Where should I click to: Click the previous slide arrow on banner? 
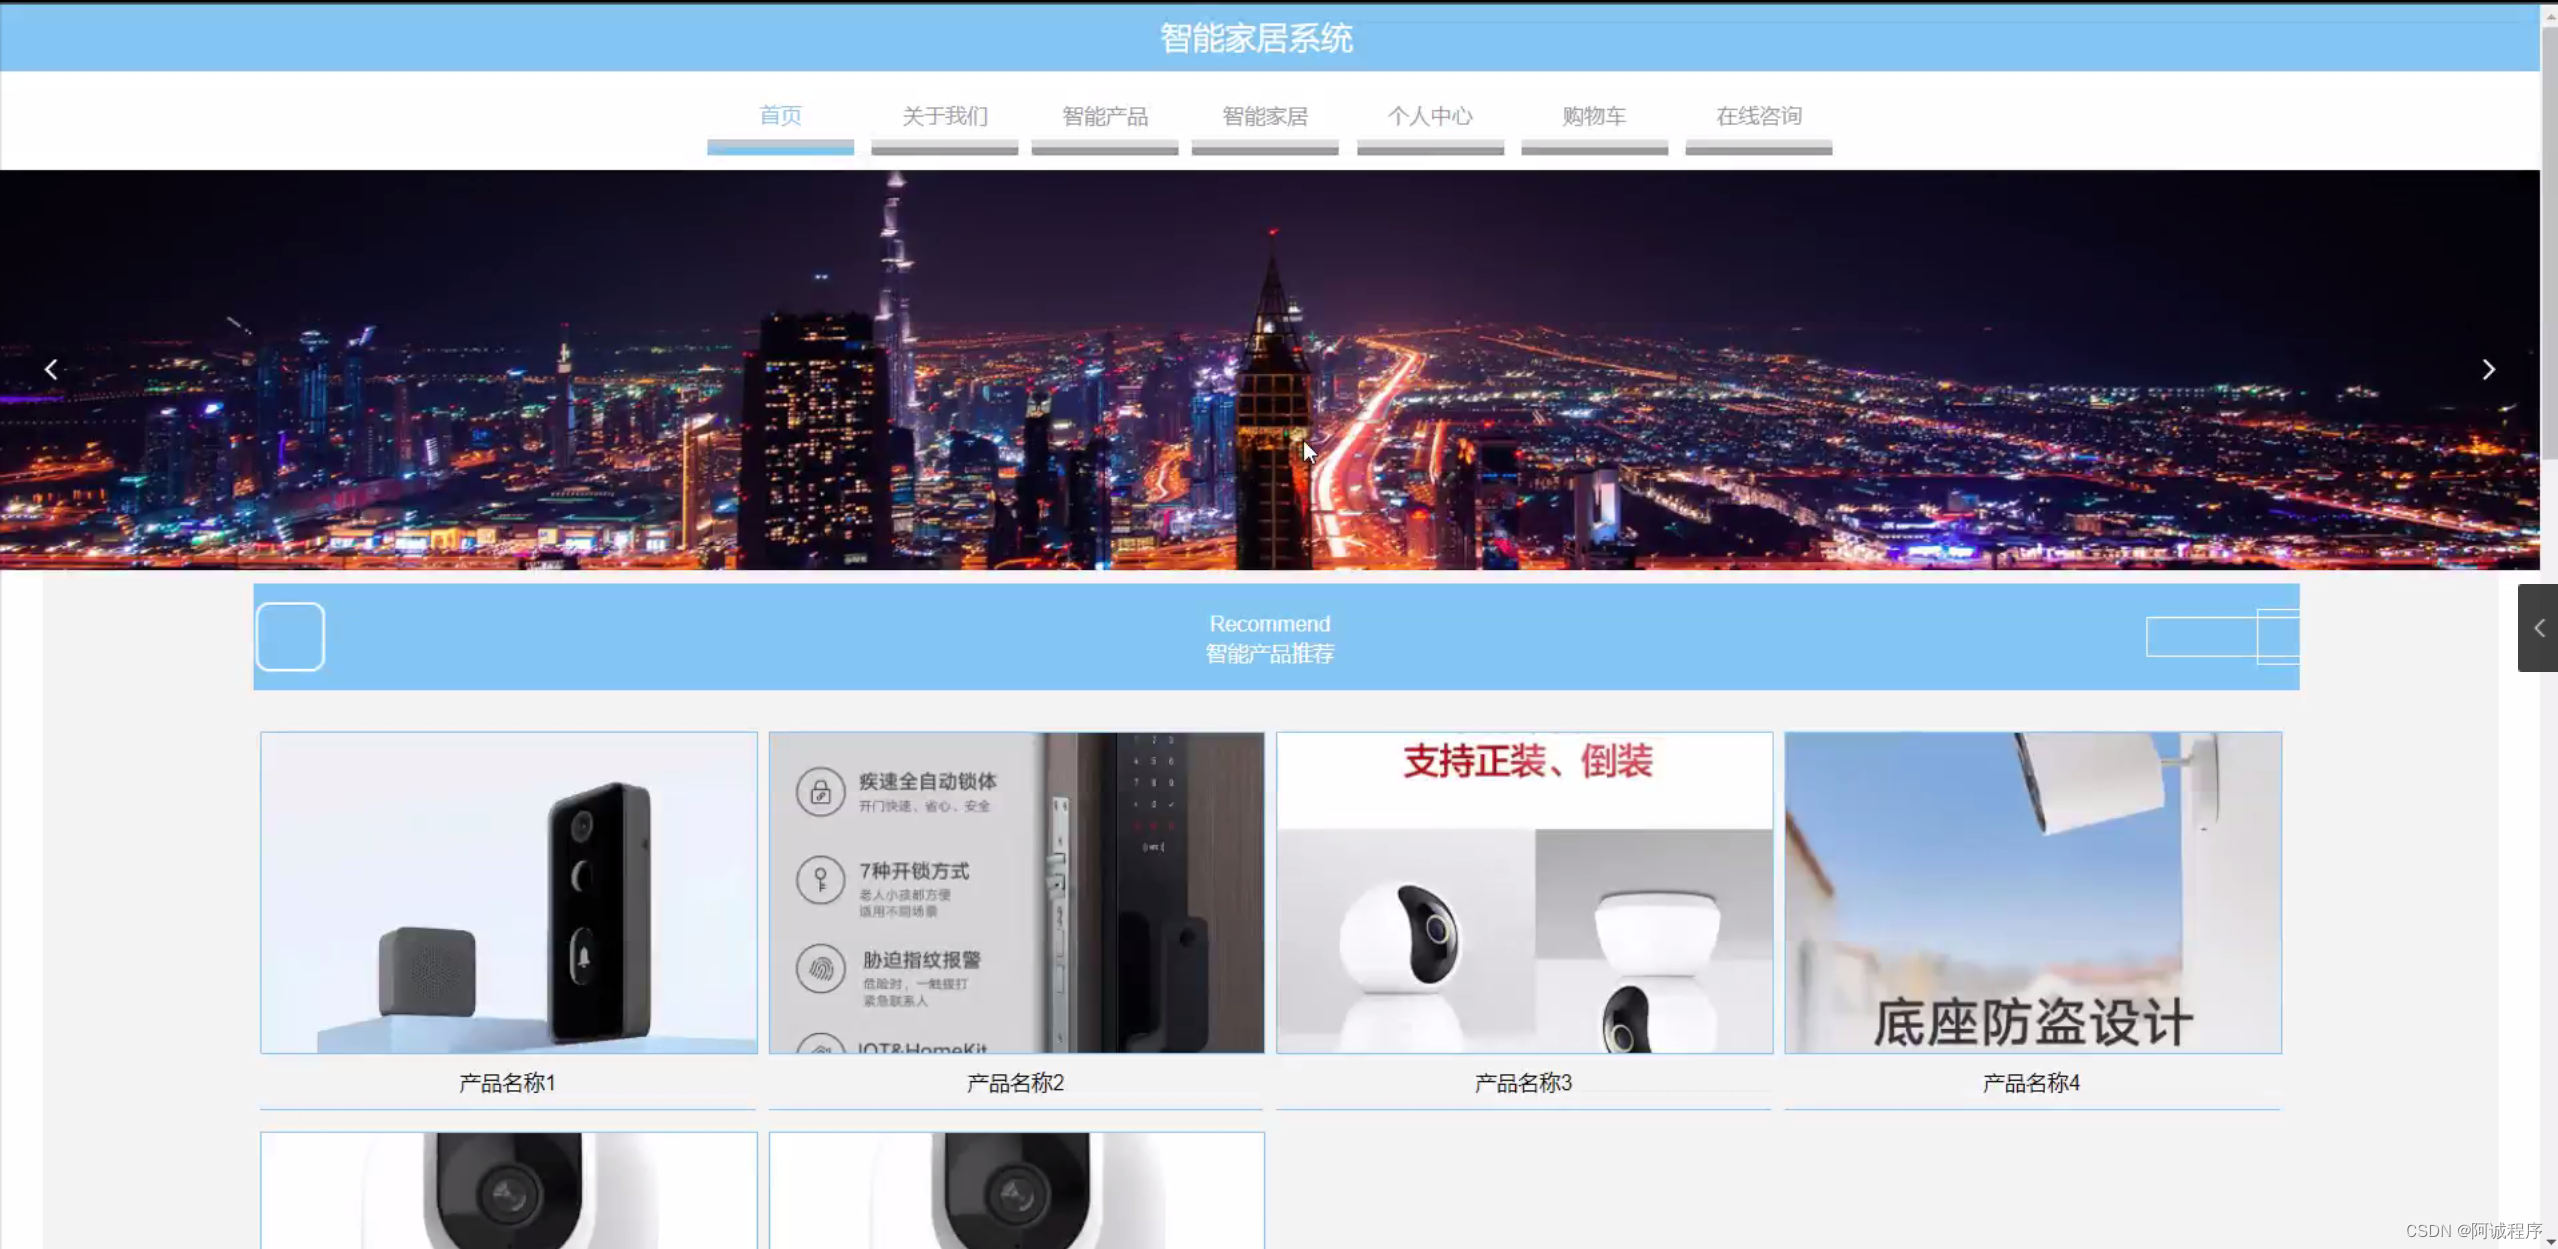click(x=51, y=370)
